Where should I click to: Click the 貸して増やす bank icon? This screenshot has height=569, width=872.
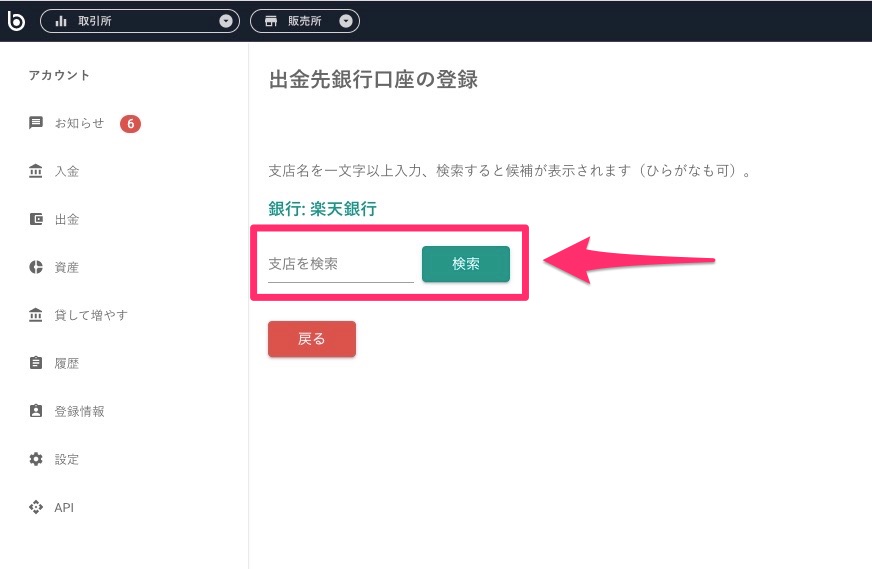(36, 315)
